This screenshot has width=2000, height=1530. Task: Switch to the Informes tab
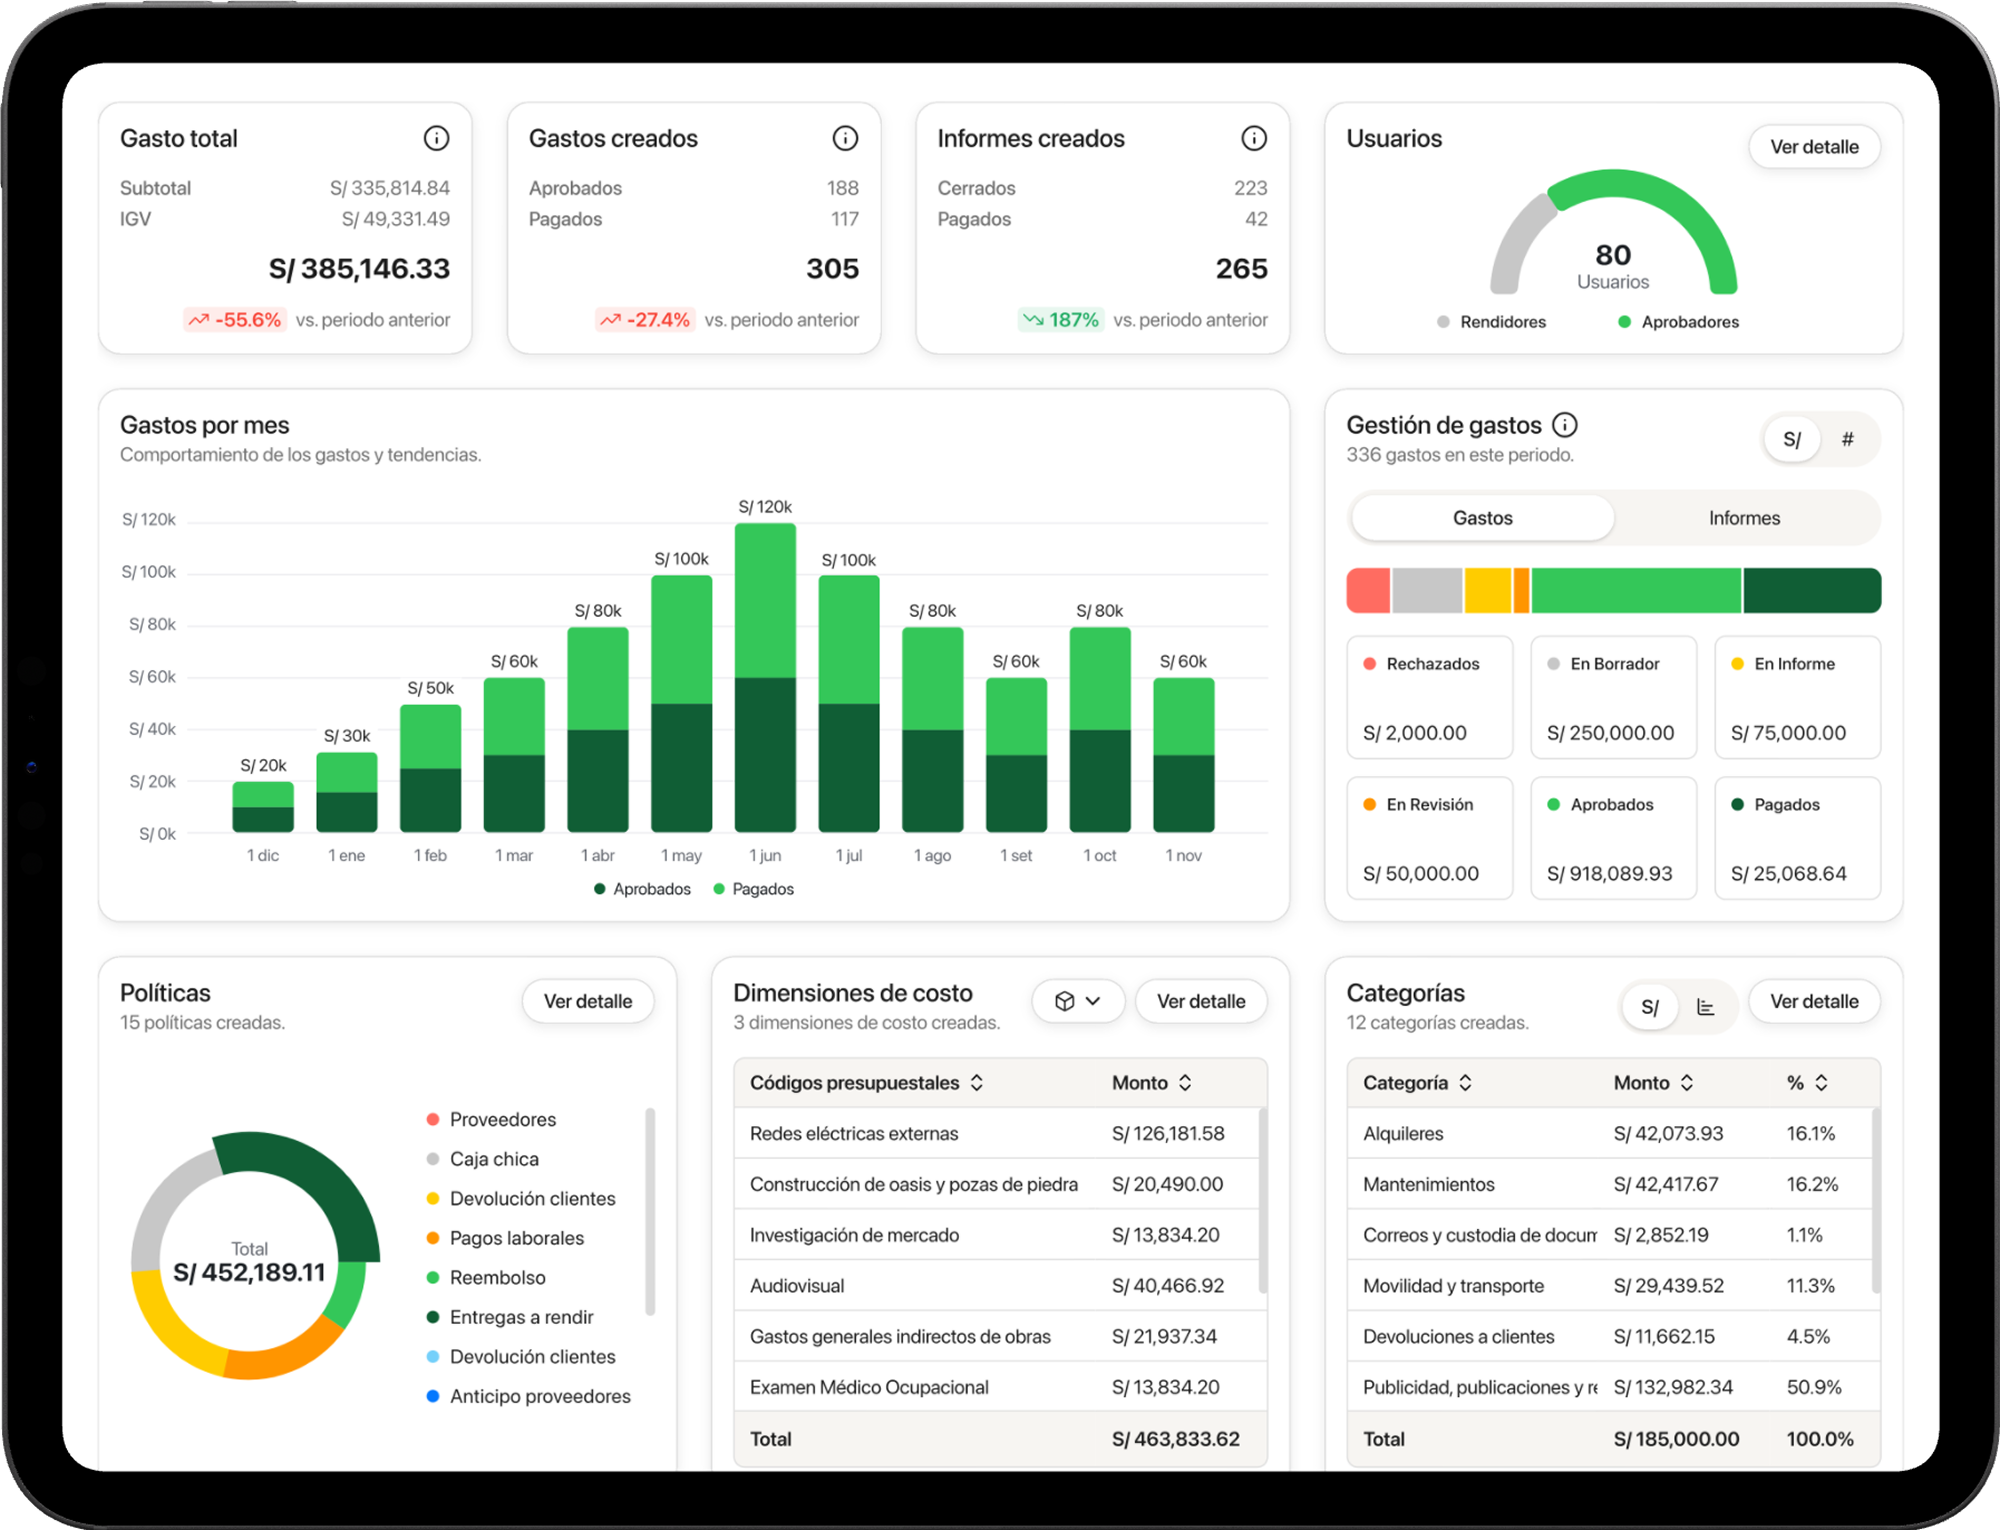click(1744, 518)
